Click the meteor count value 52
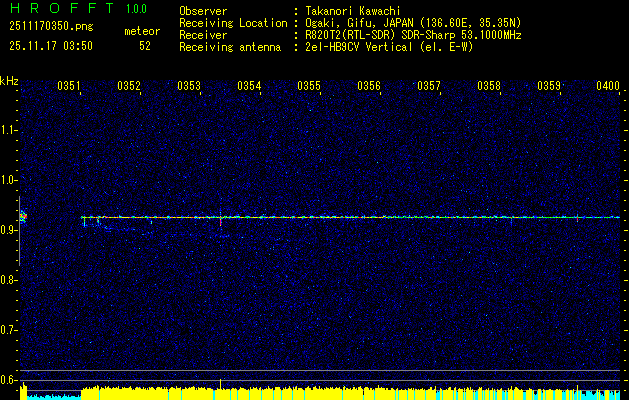The width and height of the screenshot is (629, 400). click(x=146, y=46)
